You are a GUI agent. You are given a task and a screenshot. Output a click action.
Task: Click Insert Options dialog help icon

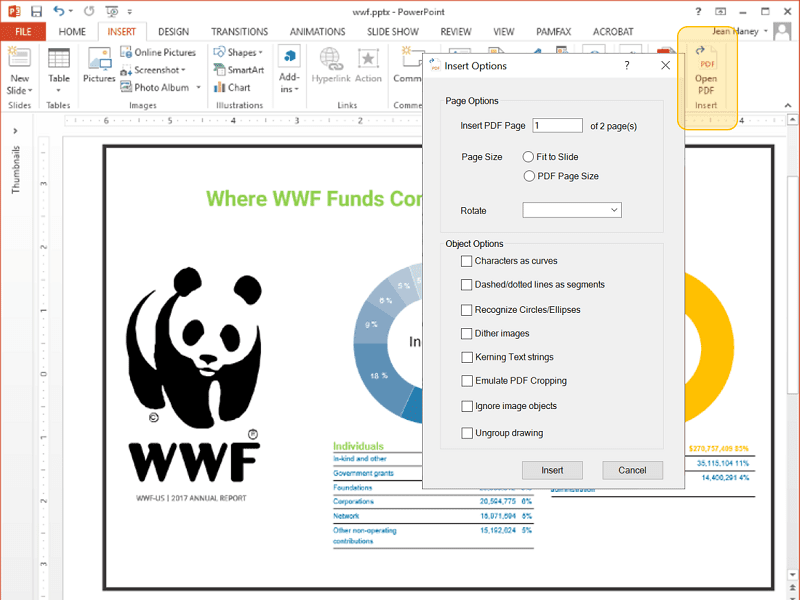[627, 65]
